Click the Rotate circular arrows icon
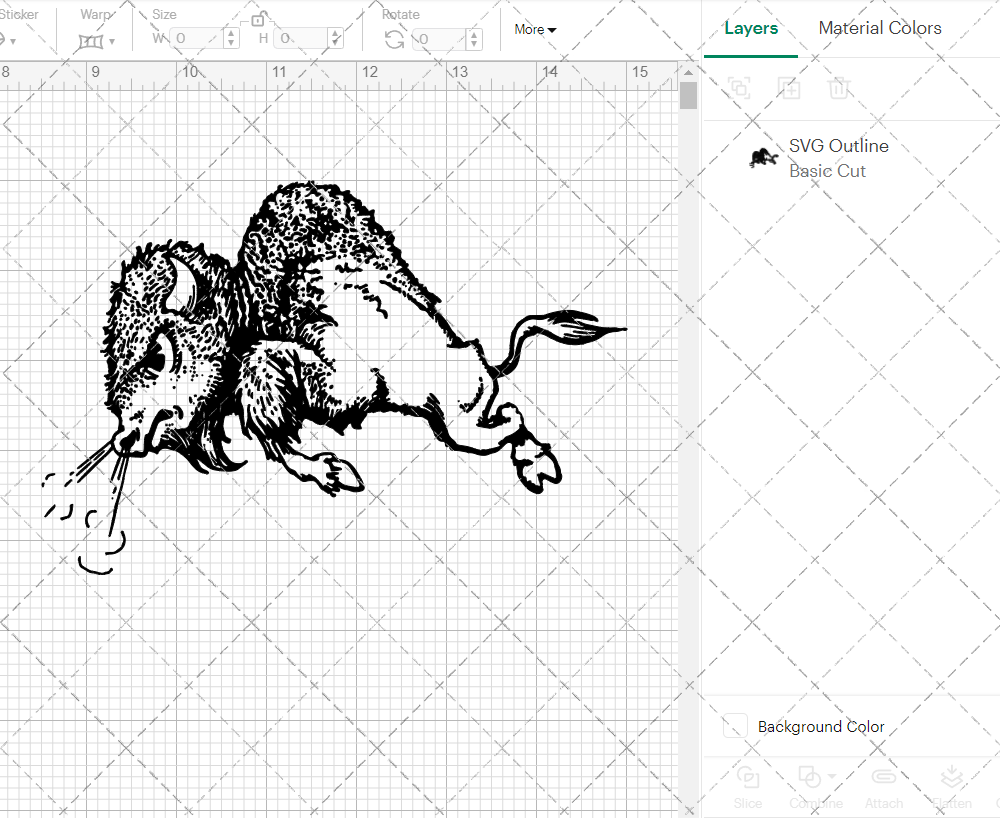 (395, 40)
